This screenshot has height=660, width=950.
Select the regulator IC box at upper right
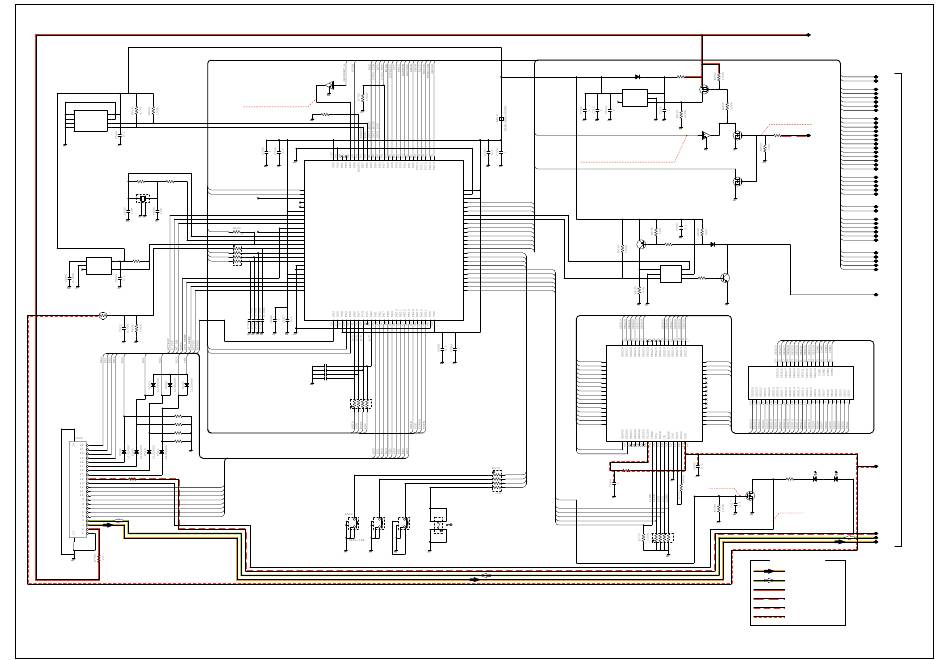pos(634,98)
